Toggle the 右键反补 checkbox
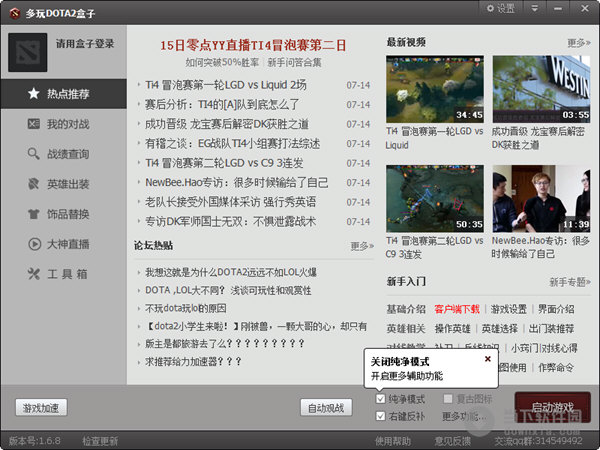The width and height of the screenshot is (600, 450). [380, 416]
